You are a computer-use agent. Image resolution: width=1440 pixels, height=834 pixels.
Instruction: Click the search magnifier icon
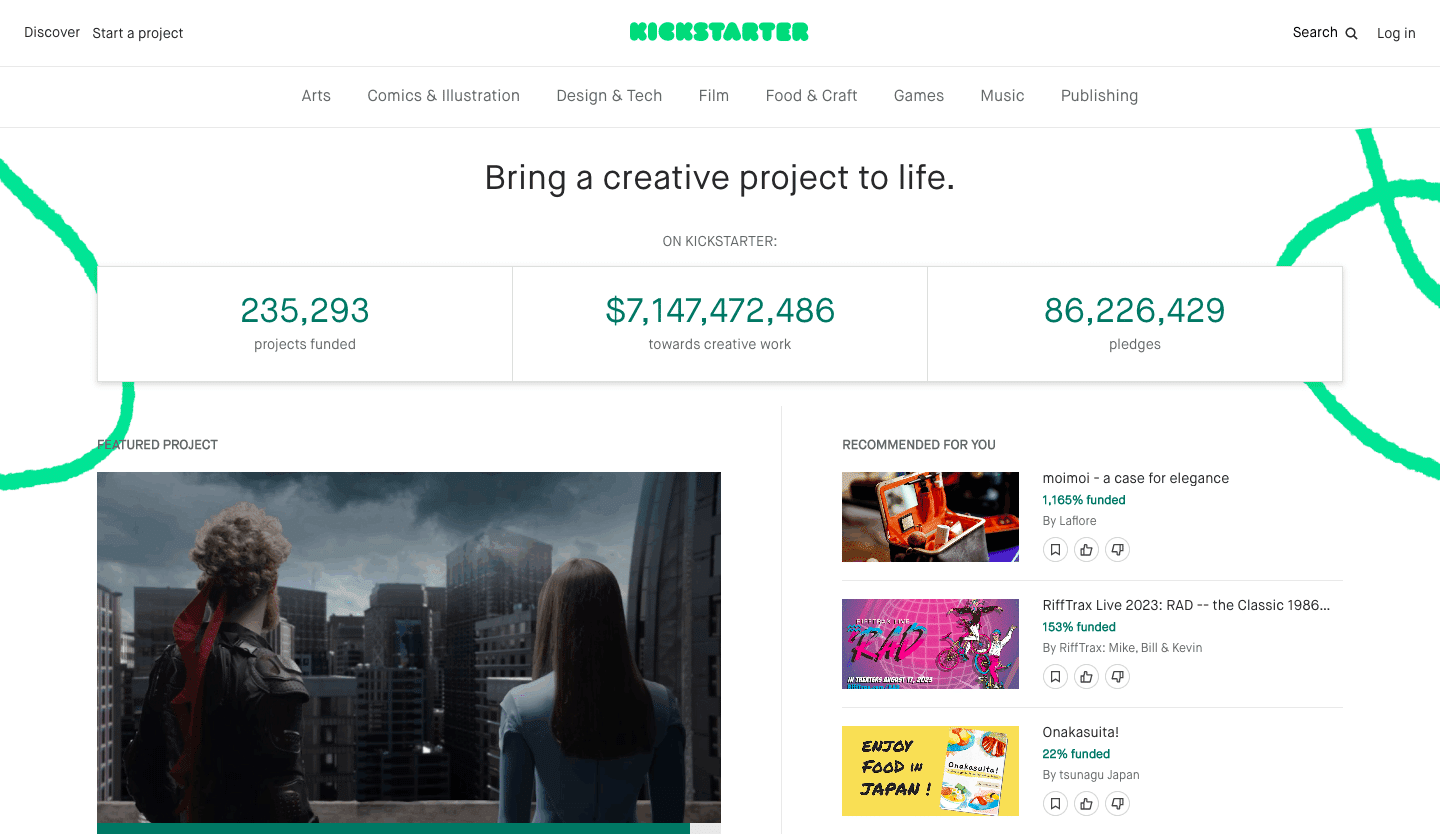[x=1351, y=33]
